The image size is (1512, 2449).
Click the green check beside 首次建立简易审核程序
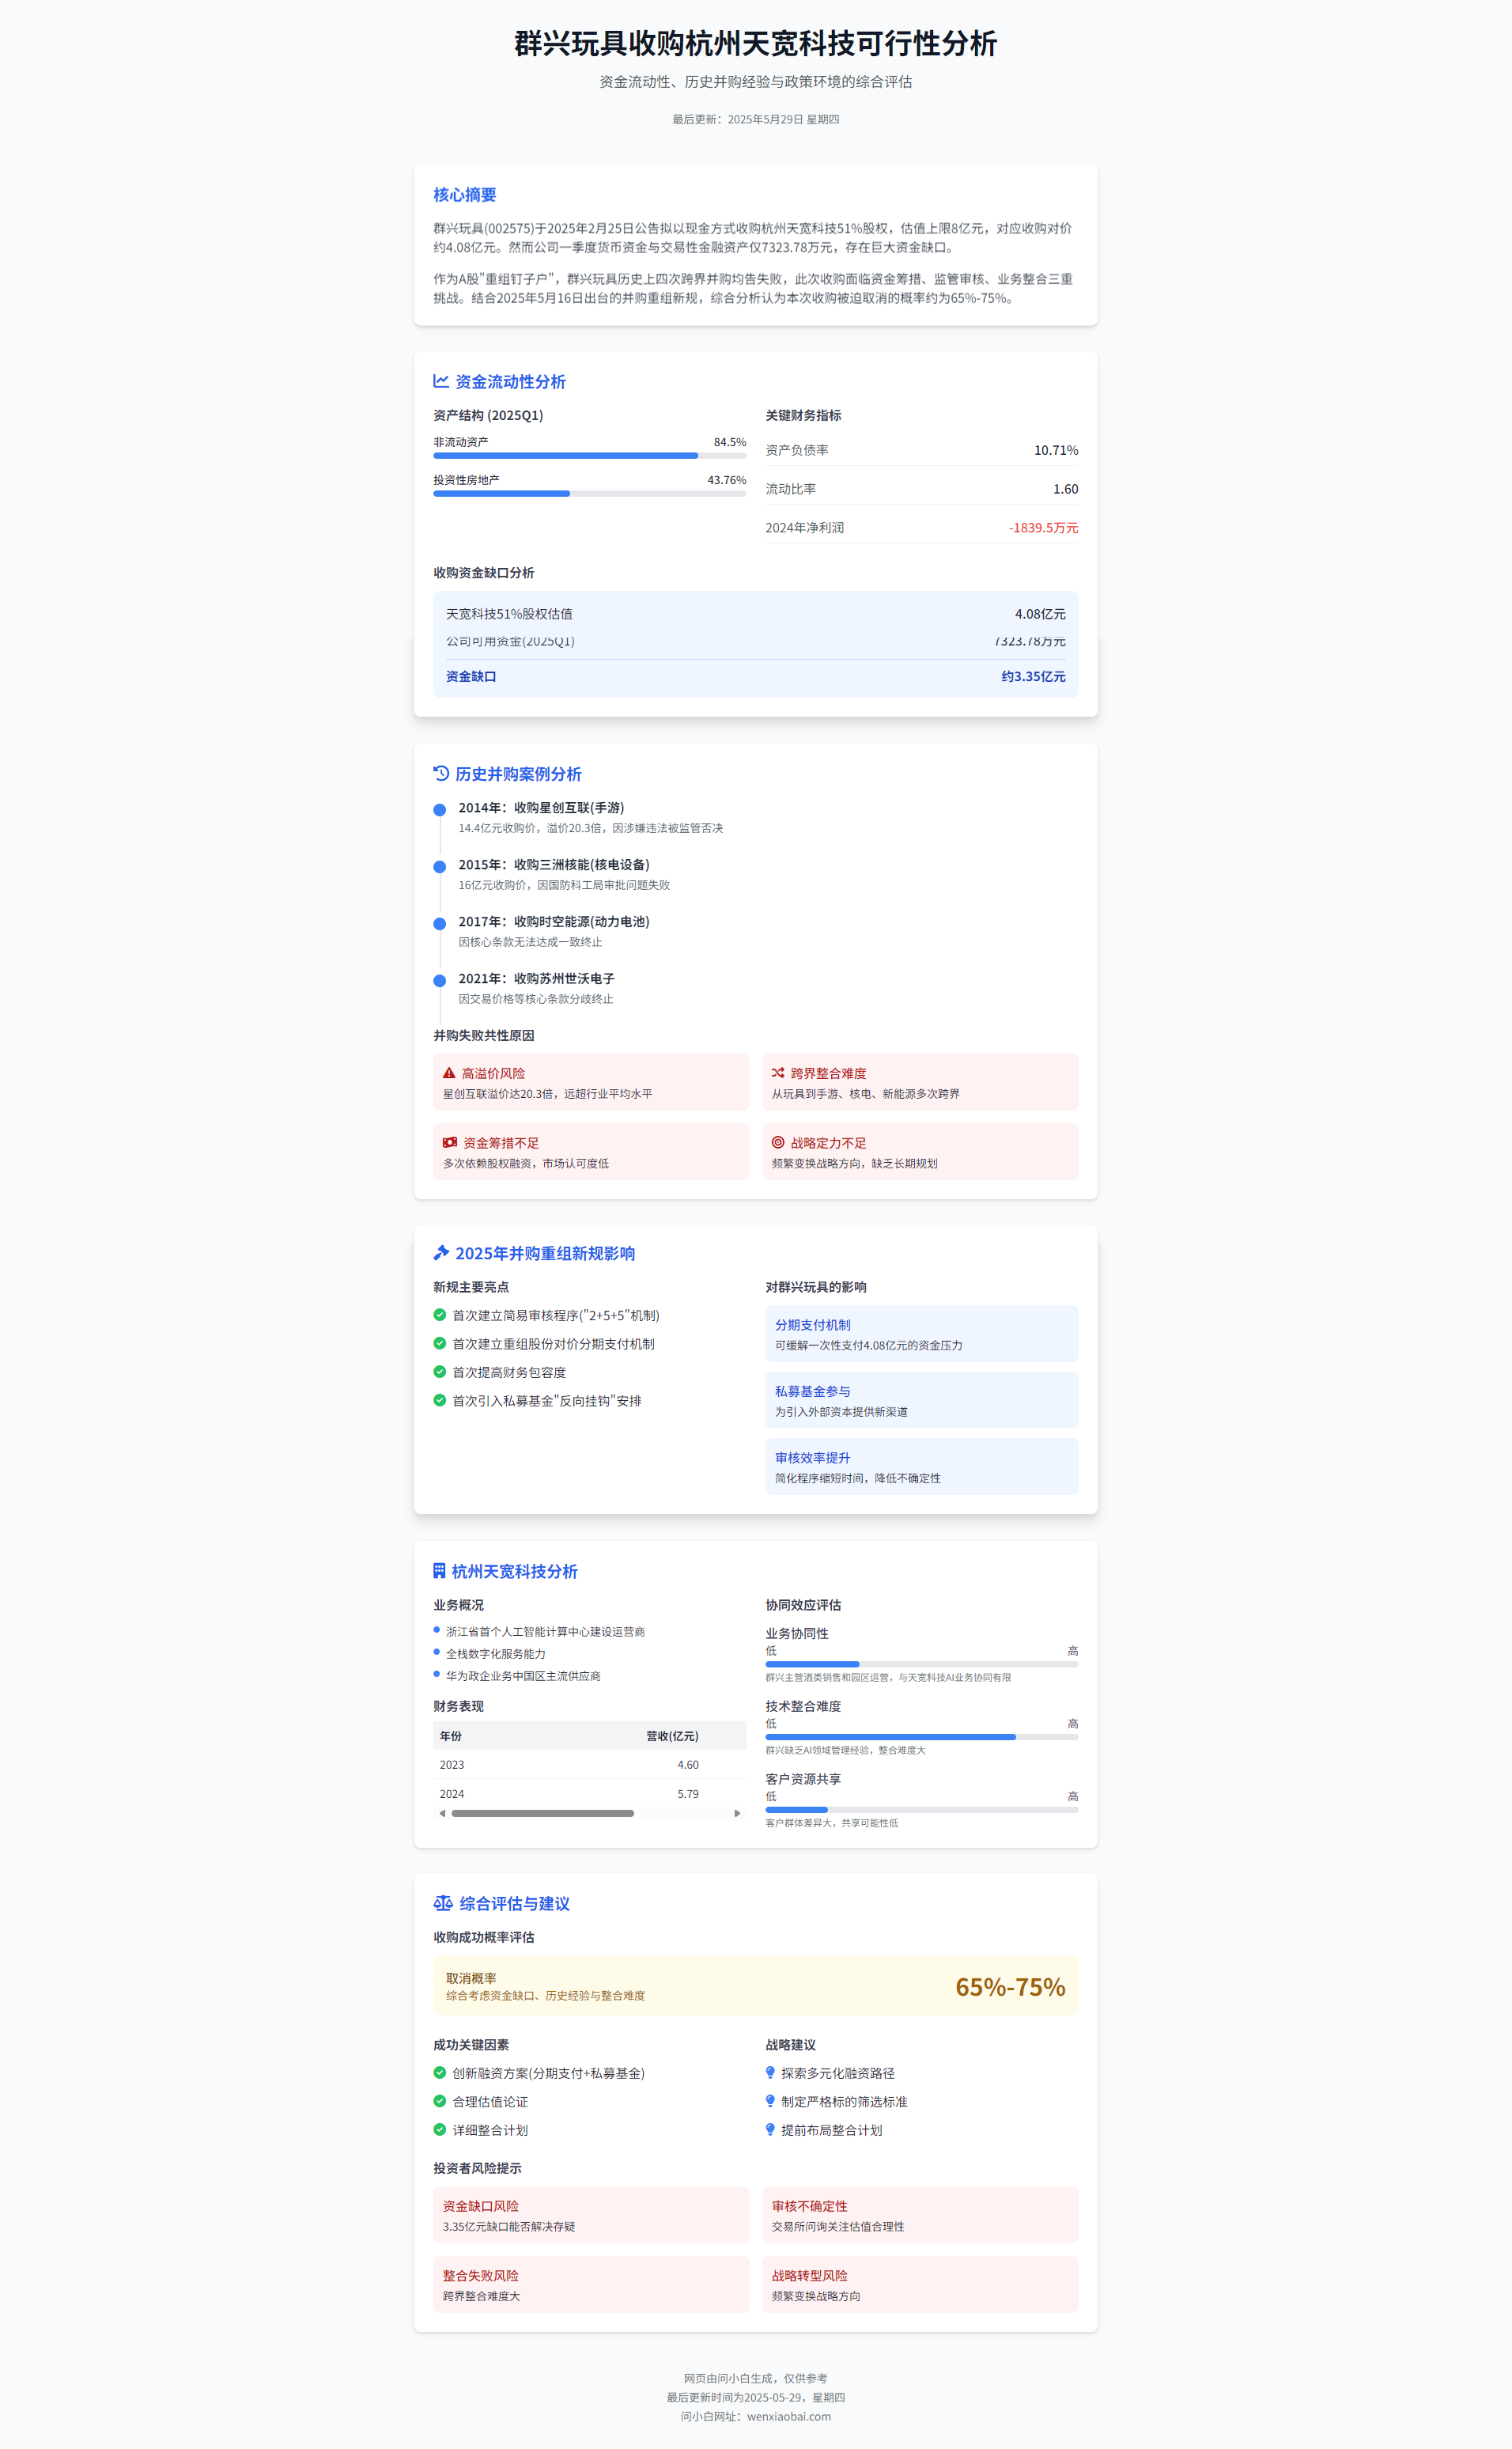439,1315
